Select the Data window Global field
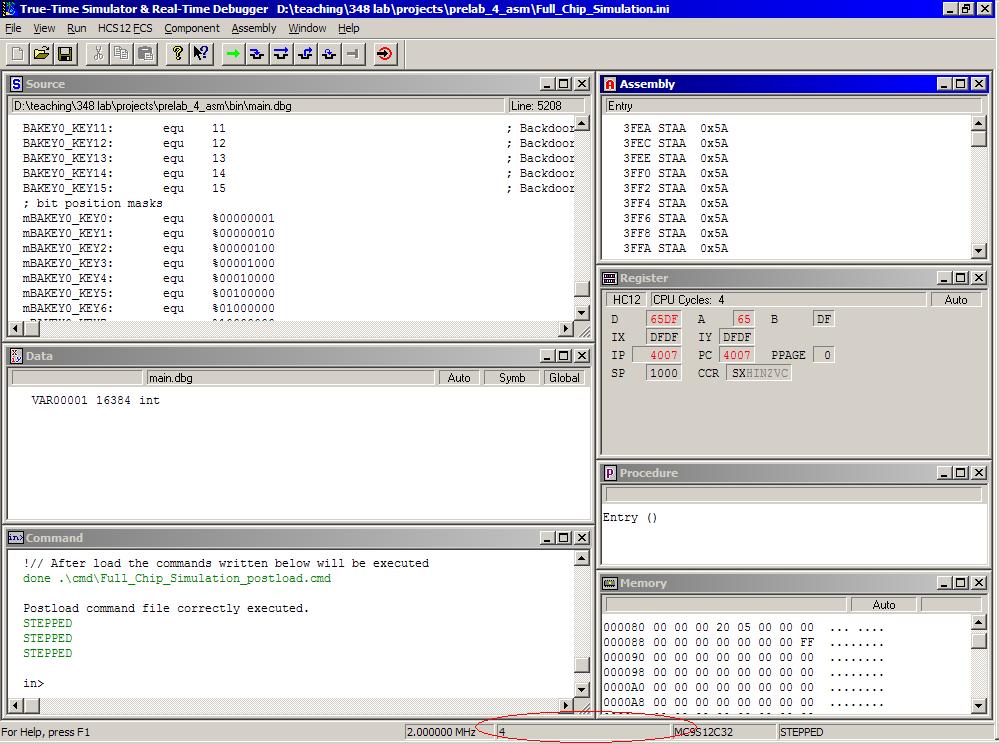 click(x=564, y=378)
